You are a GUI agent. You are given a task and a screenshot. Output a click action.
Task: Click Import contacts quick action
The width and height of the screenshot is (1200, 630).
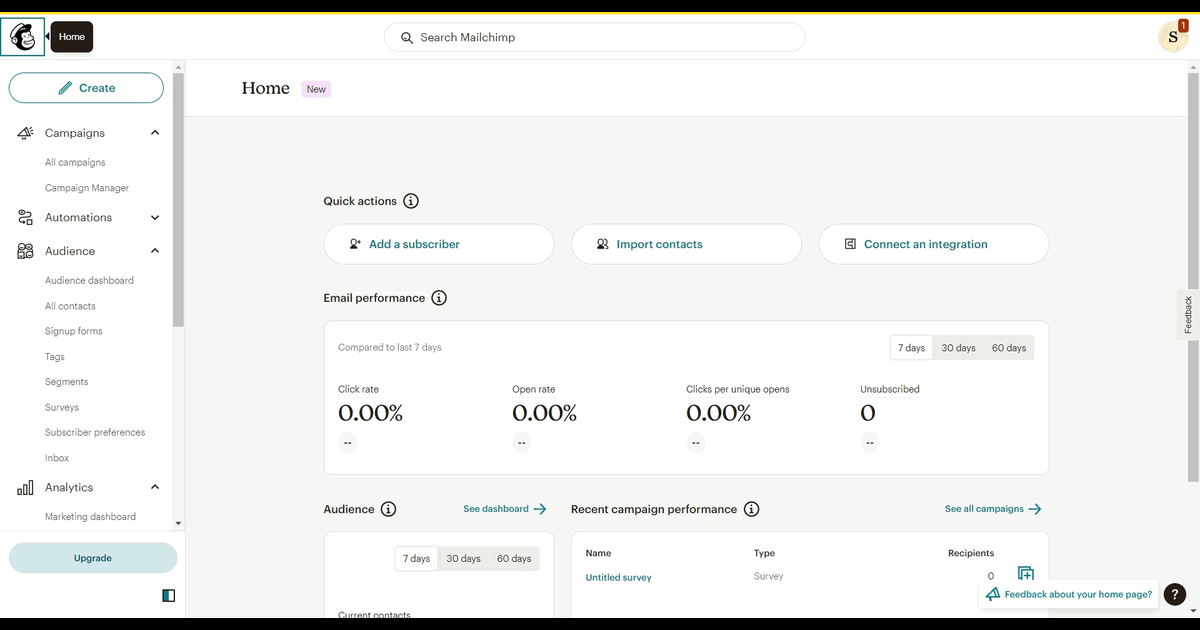click(x=686, y=244)
